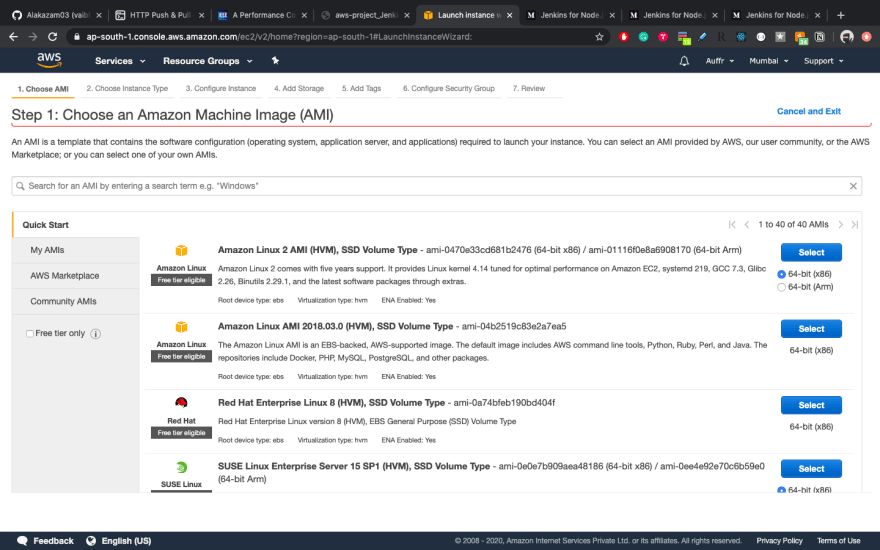Click the Cancel and Exit link

pyautogui.click(x=809, y=111)
